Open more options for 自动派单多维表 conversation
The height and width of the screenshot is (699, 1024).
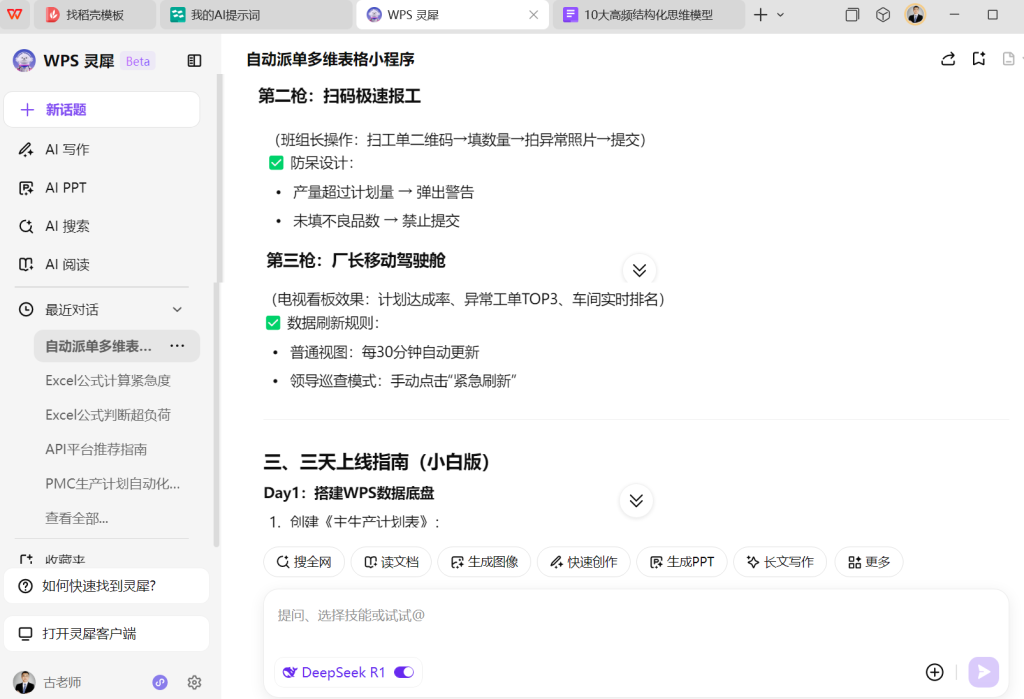pyautogui.click(x=177, y=346)
